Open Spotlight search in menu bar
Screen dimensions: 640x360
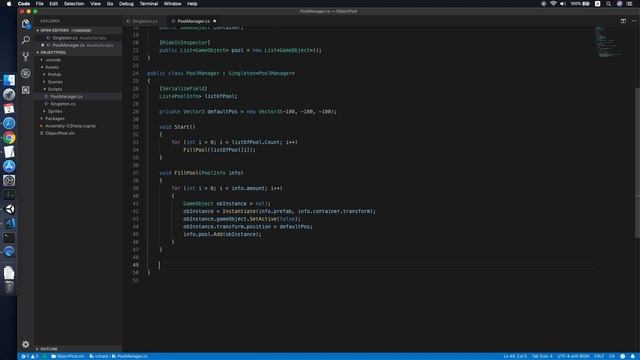tap(608, 4)
